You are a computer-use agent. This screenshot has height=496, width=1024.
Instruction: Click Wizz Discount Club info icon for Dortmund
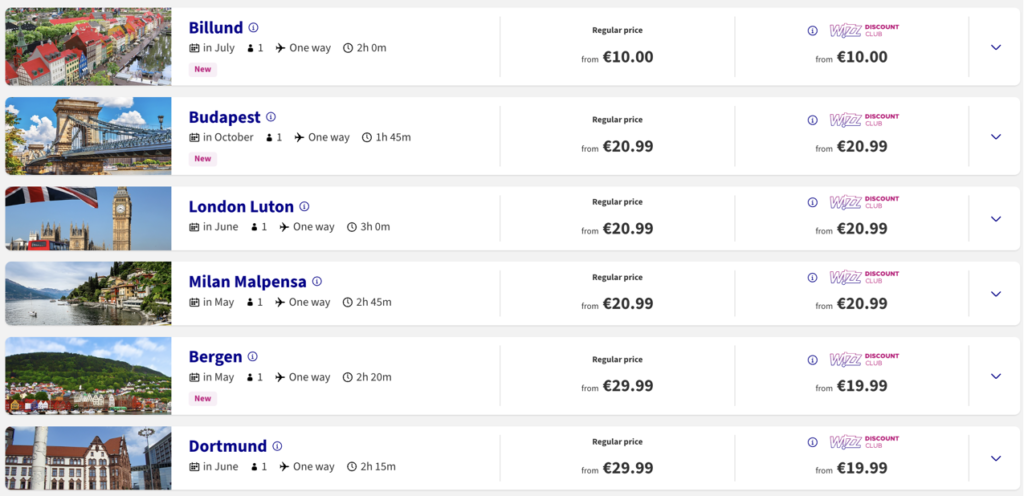pos(812,441)
